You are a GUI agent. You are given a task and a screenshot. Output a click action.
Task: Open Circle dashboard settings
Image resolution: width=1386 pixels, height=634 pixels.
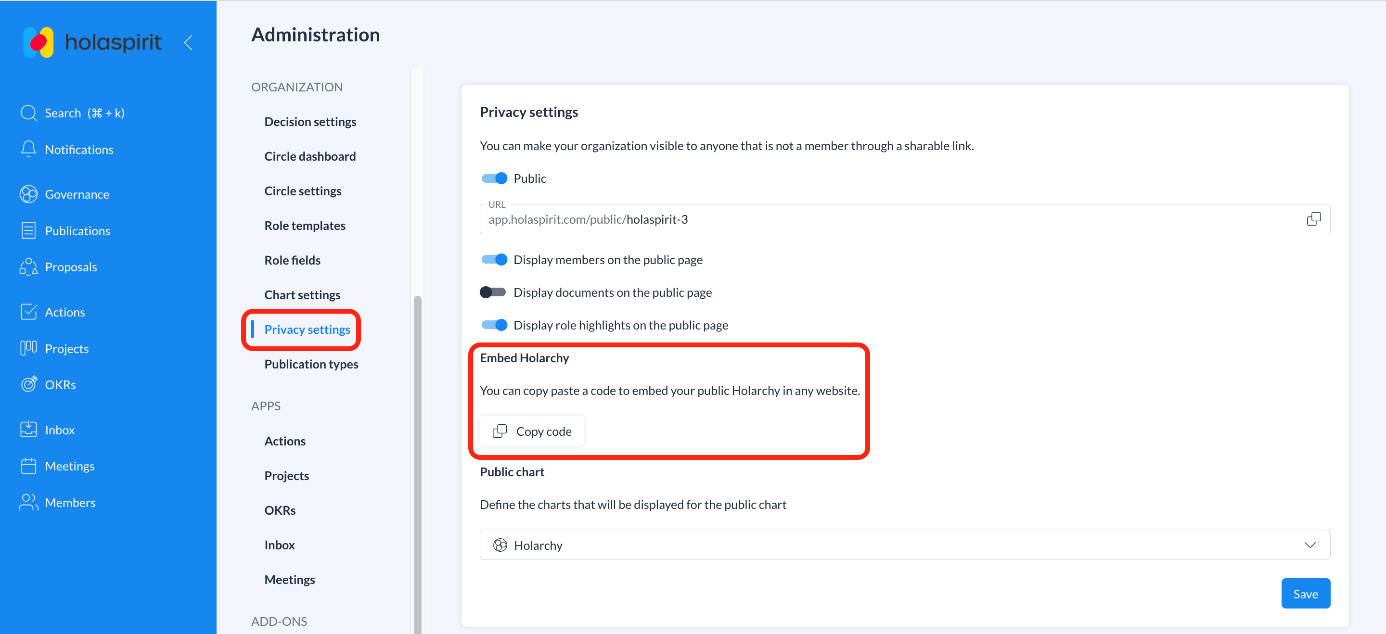click(310, 156)
